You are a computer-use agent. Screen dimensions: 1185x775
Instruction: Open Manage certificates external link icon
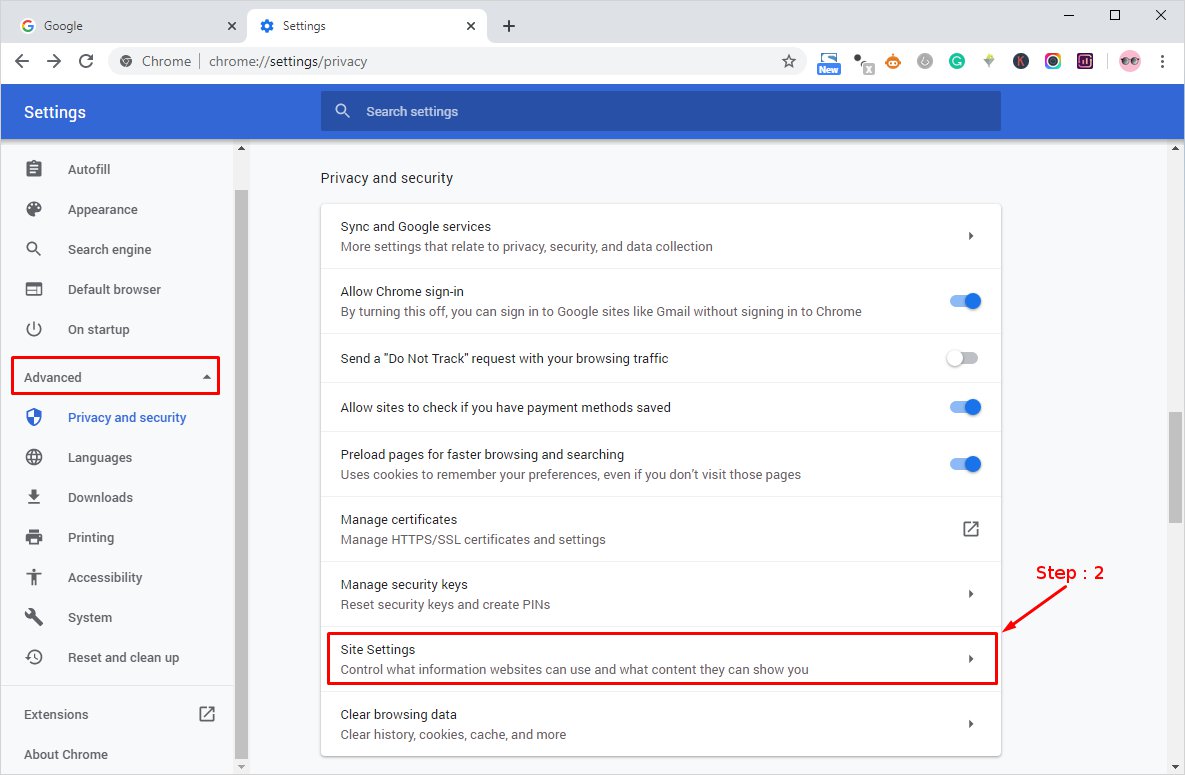click(x=970, y=529)
